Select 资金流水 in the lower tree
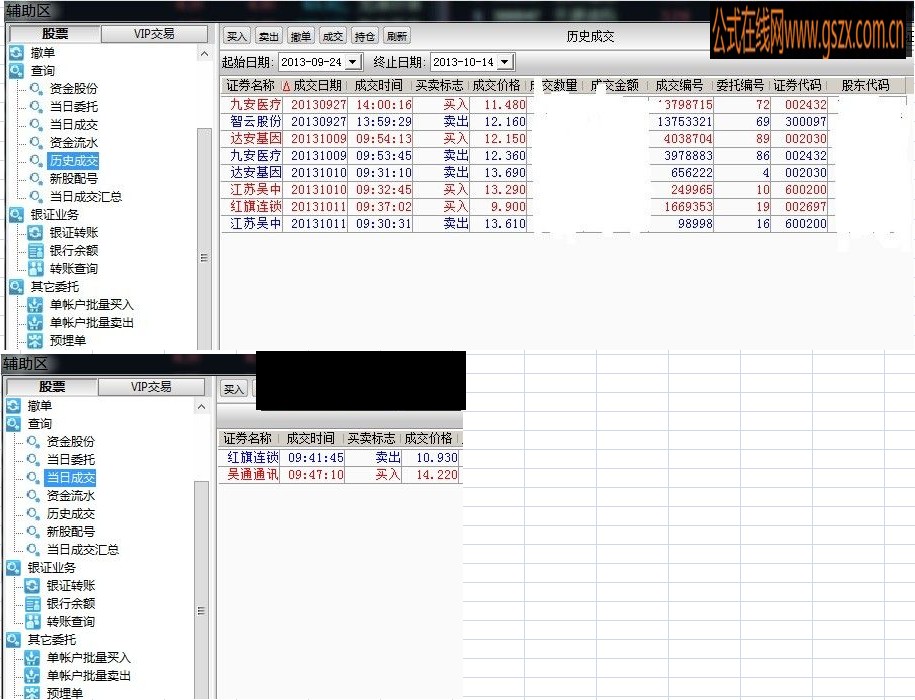Image resolution: width=915 pixels, height=700 pixels. coord(71,496)
